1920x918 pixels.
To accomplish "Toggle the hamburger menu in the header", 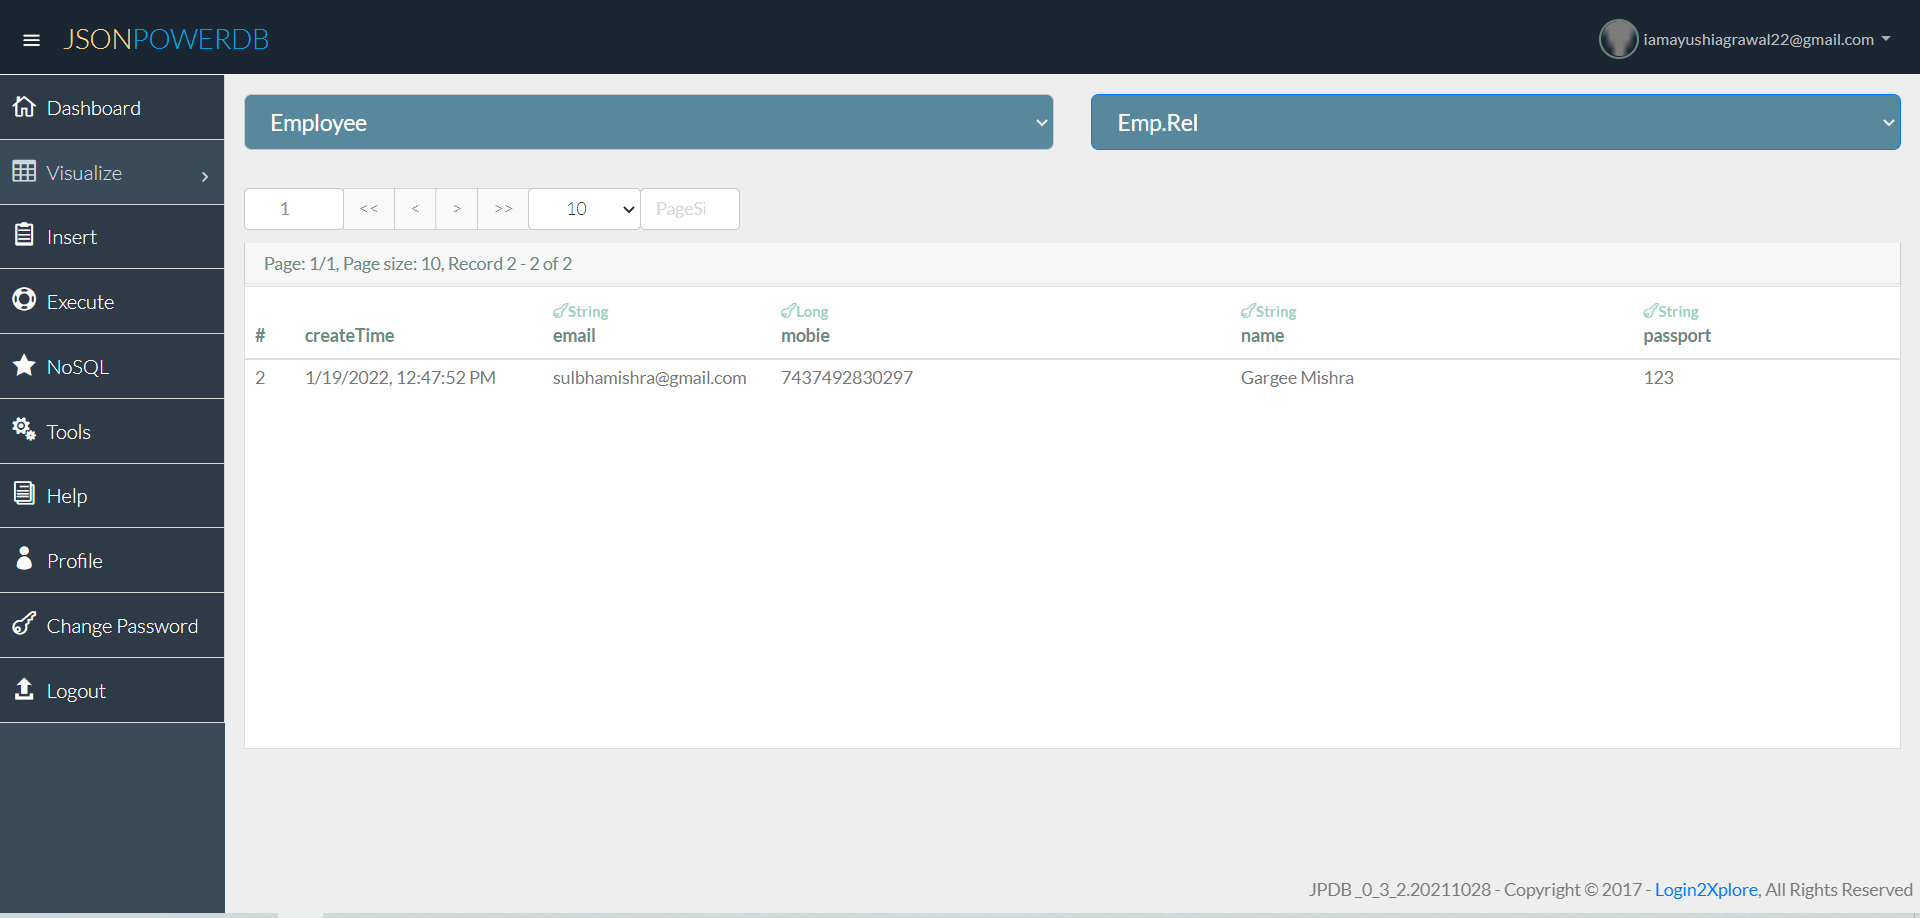I will pyautogui.click(x=32, y=39).
